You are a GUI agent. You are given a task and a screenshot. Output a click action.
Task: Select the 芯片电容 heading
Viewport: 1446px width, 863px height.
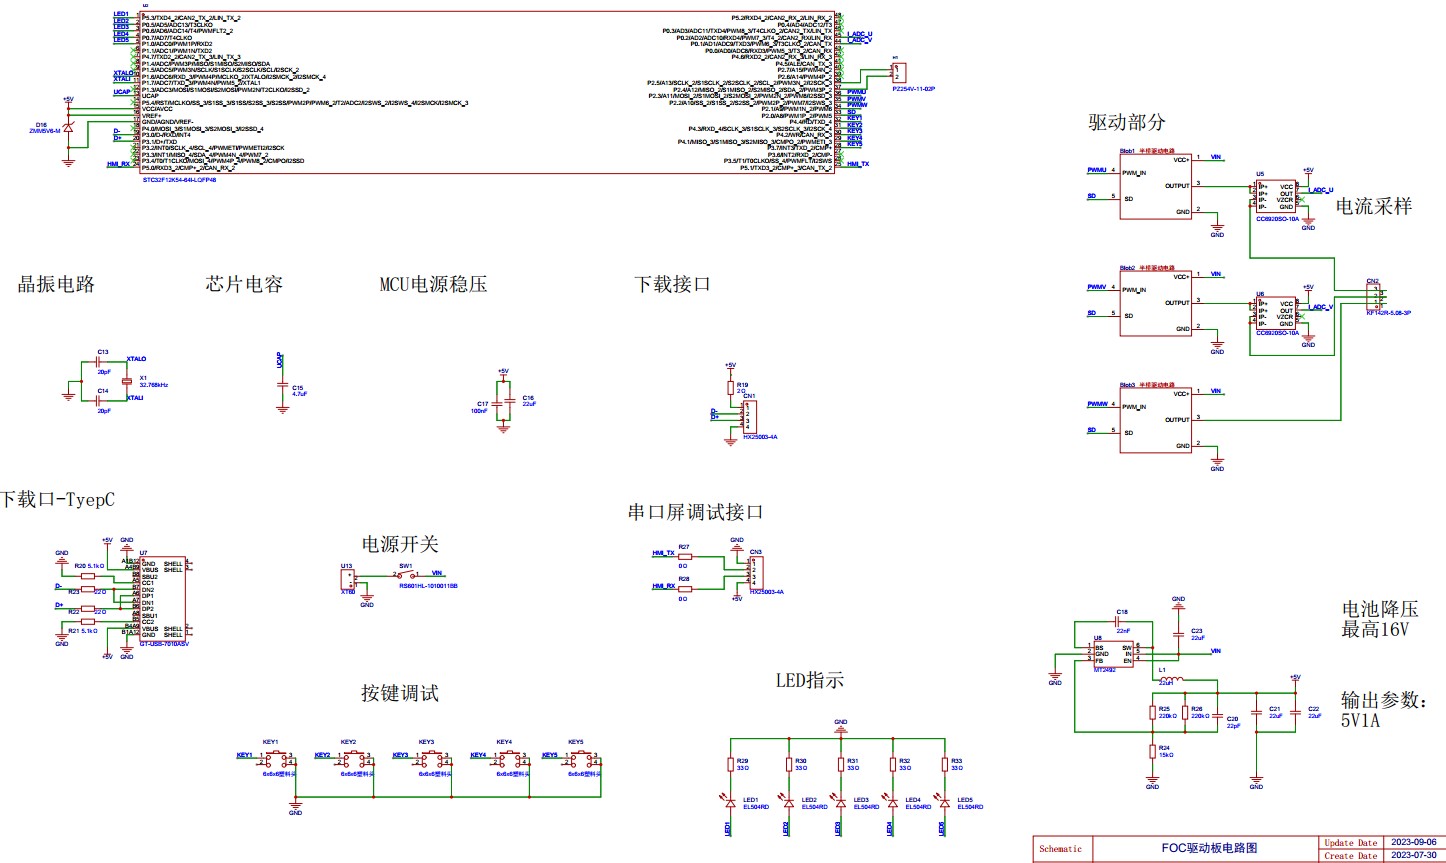[x=244, y=284]
